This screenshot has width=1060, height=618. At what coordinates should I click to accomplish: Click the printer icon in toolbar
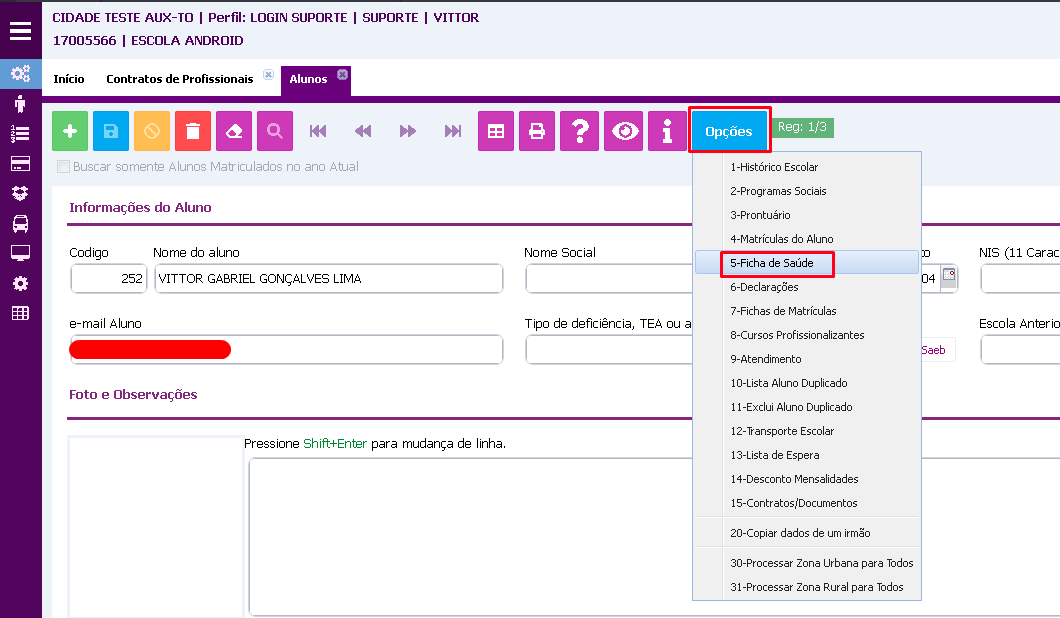click(537, 131)
